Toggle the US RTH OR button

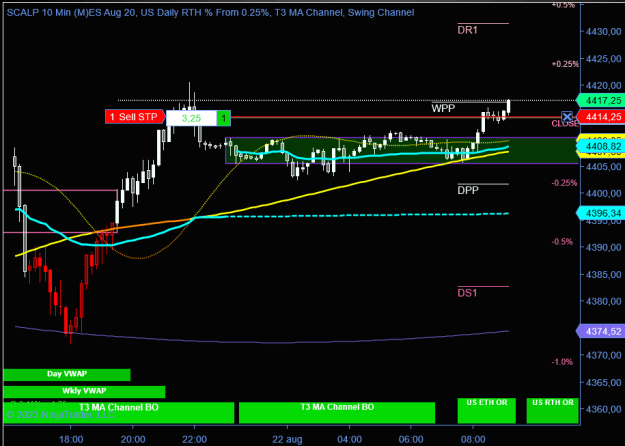point(552,411)
